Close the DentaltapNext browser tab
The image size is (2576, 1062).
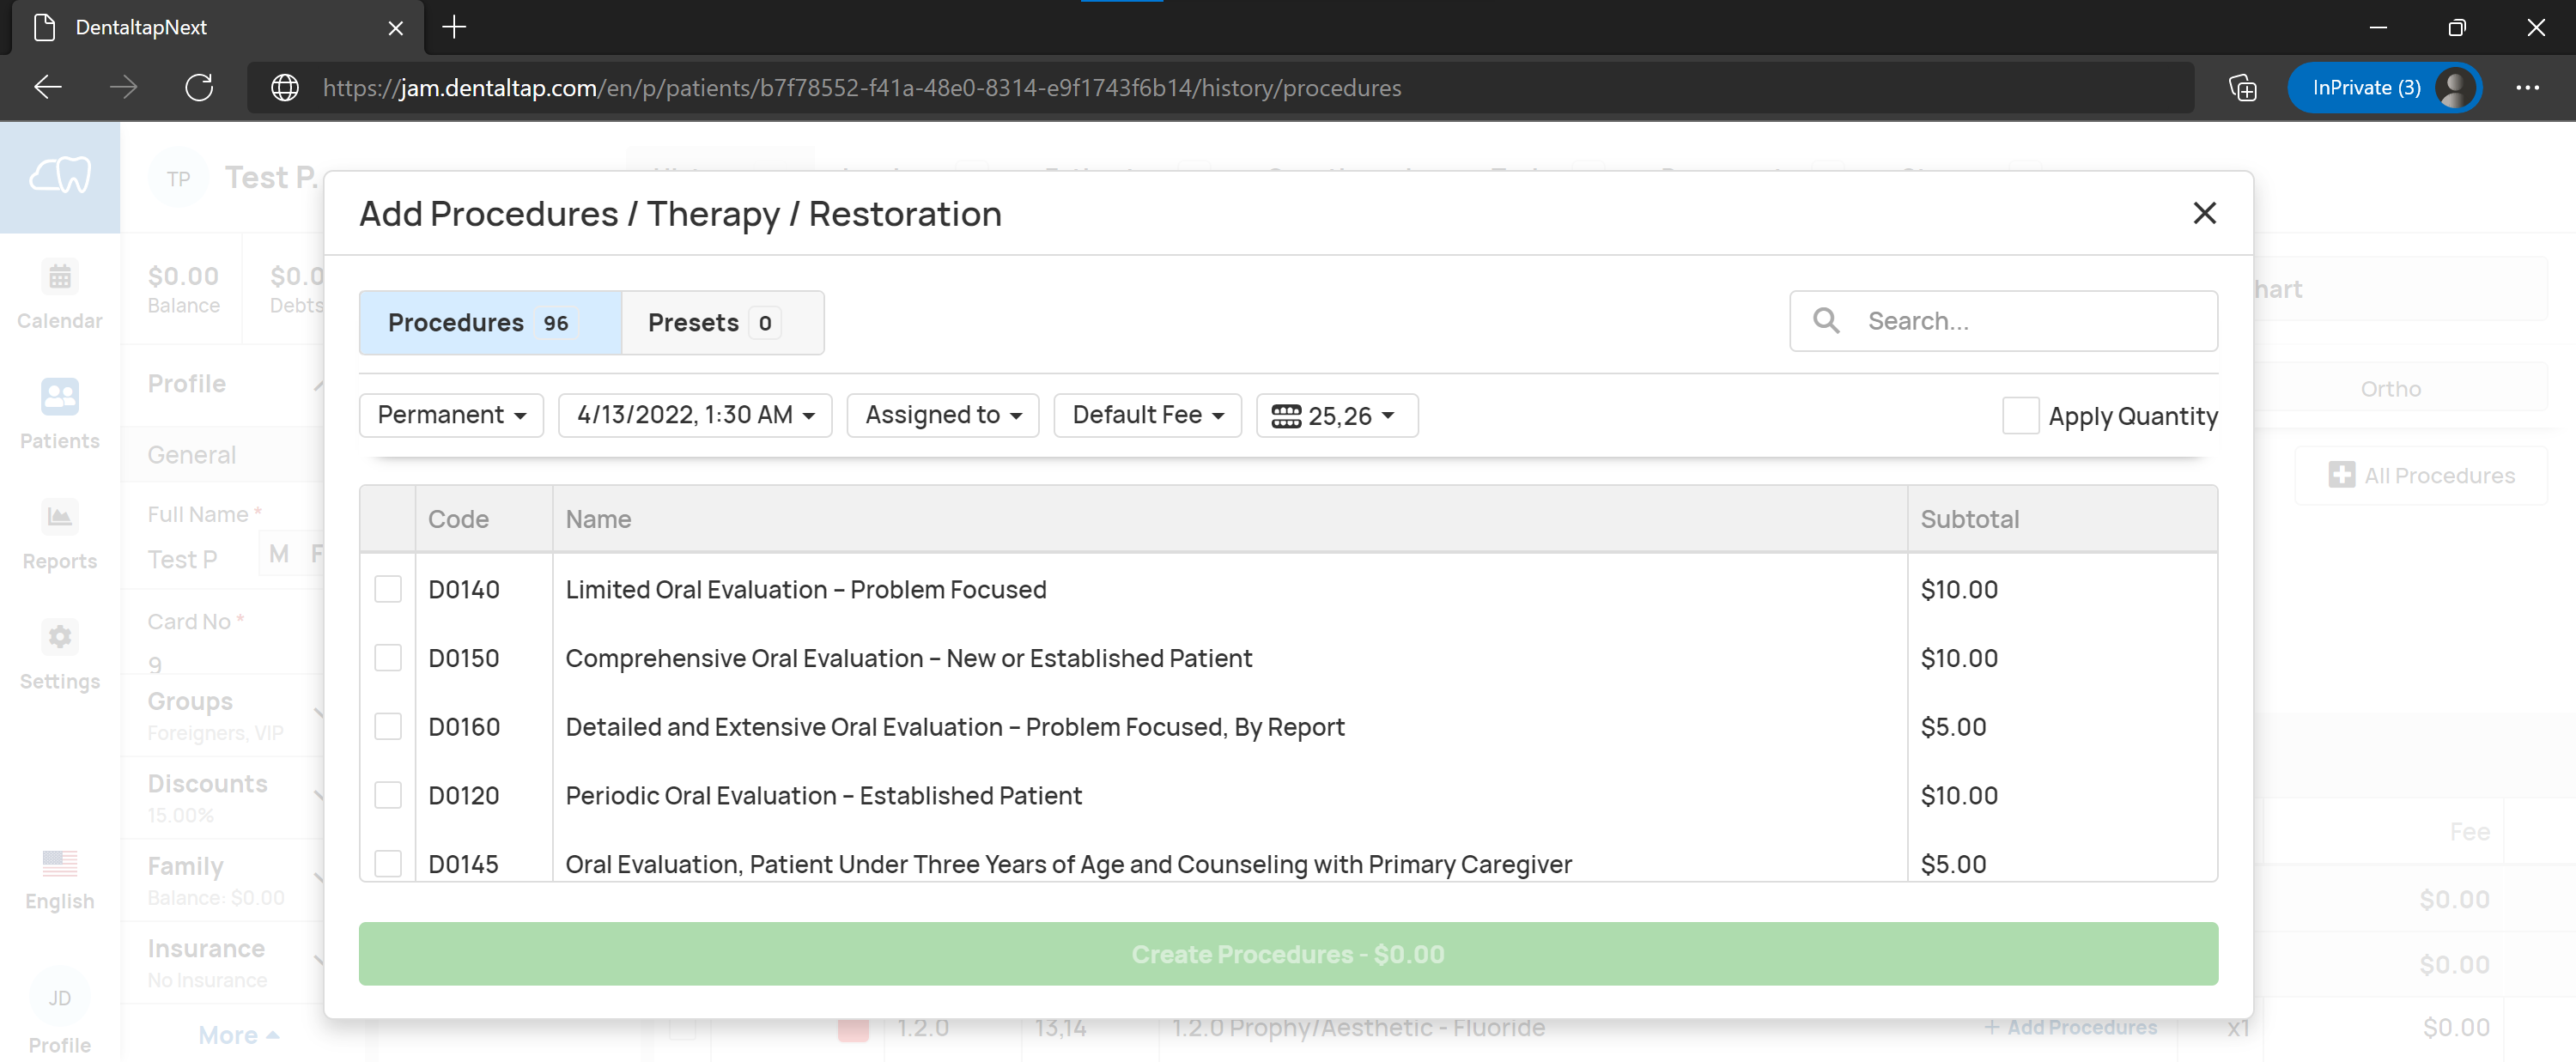point(396,28)
